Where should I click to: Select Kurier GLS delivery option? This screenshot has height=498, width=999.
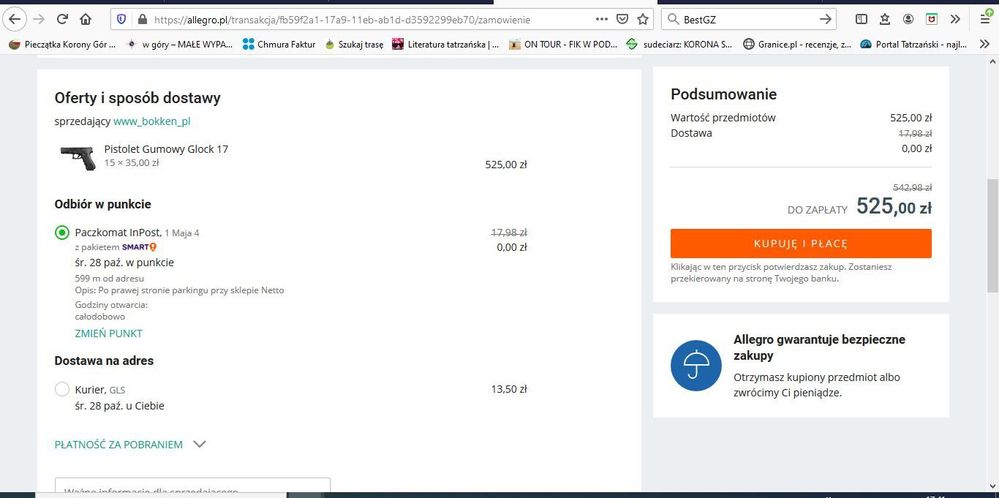click(62, 389)
